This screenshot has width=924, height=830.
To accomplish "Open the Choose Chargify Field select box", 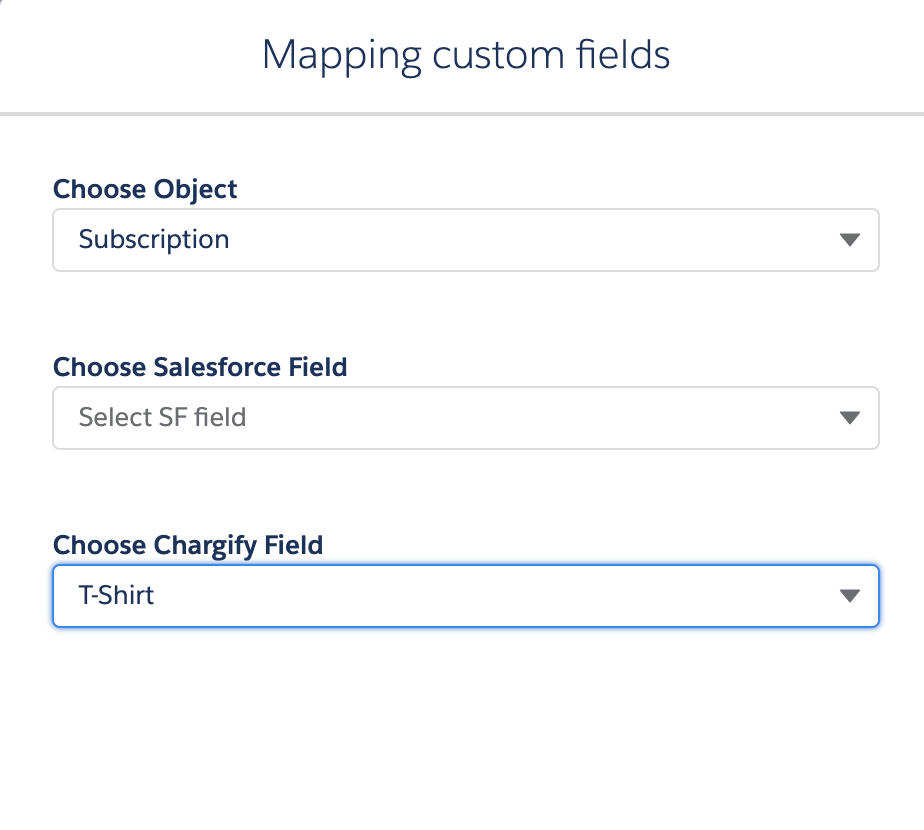I will coord(465,596).
